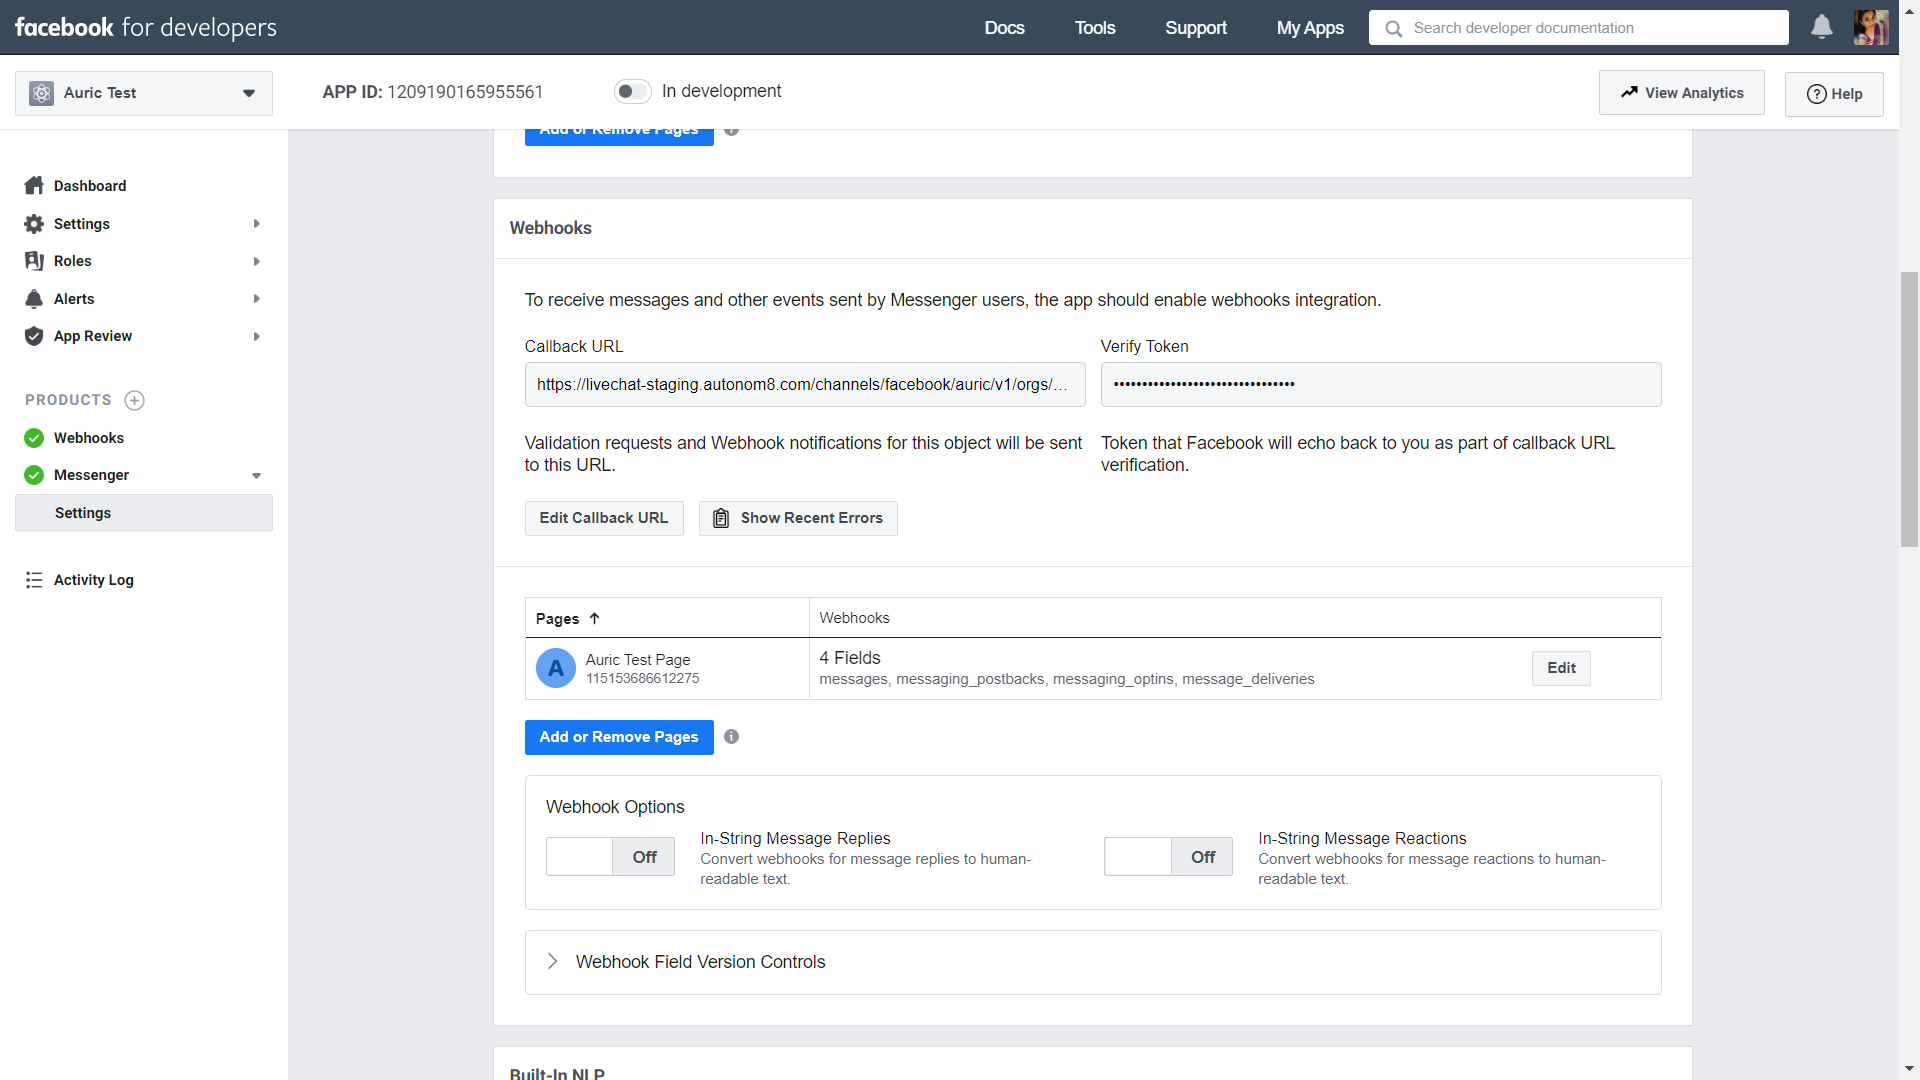This screenshot has width=1920, height=1080.
Task: Add a product with the plus icon
Action: click(134, 400)
